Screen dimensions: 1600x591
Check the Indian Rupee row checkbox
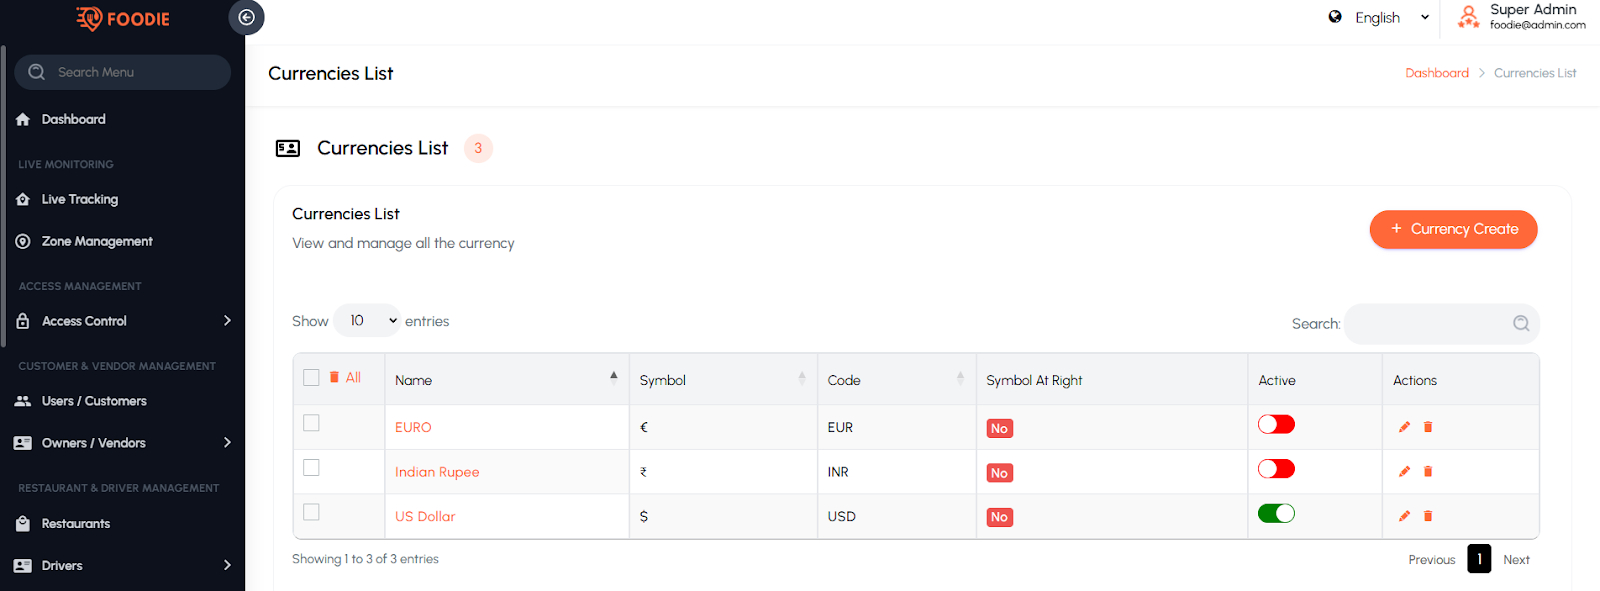[x=312, y=467]
